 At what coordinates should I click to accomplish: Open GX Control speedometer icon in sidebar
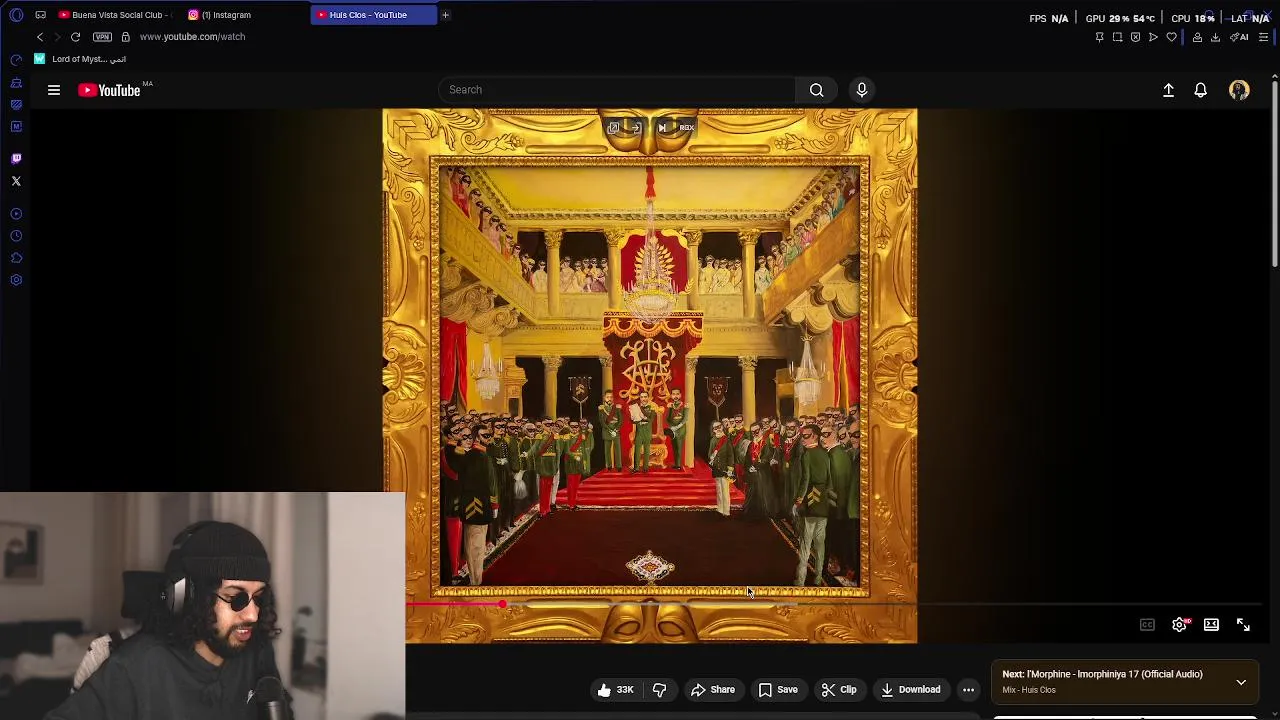click(16, 60)
